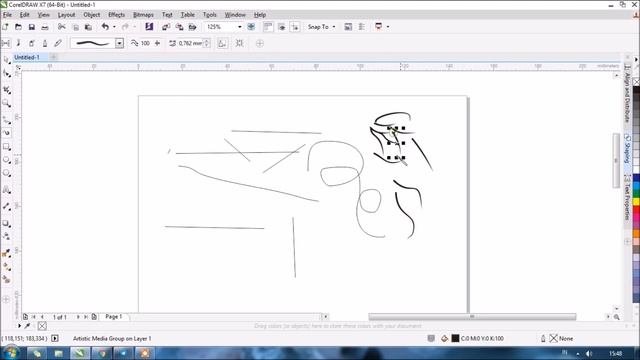The height and width of the screenshot is (360, 640).
Task: Select the Transparency tool
Action: point(7,236)
